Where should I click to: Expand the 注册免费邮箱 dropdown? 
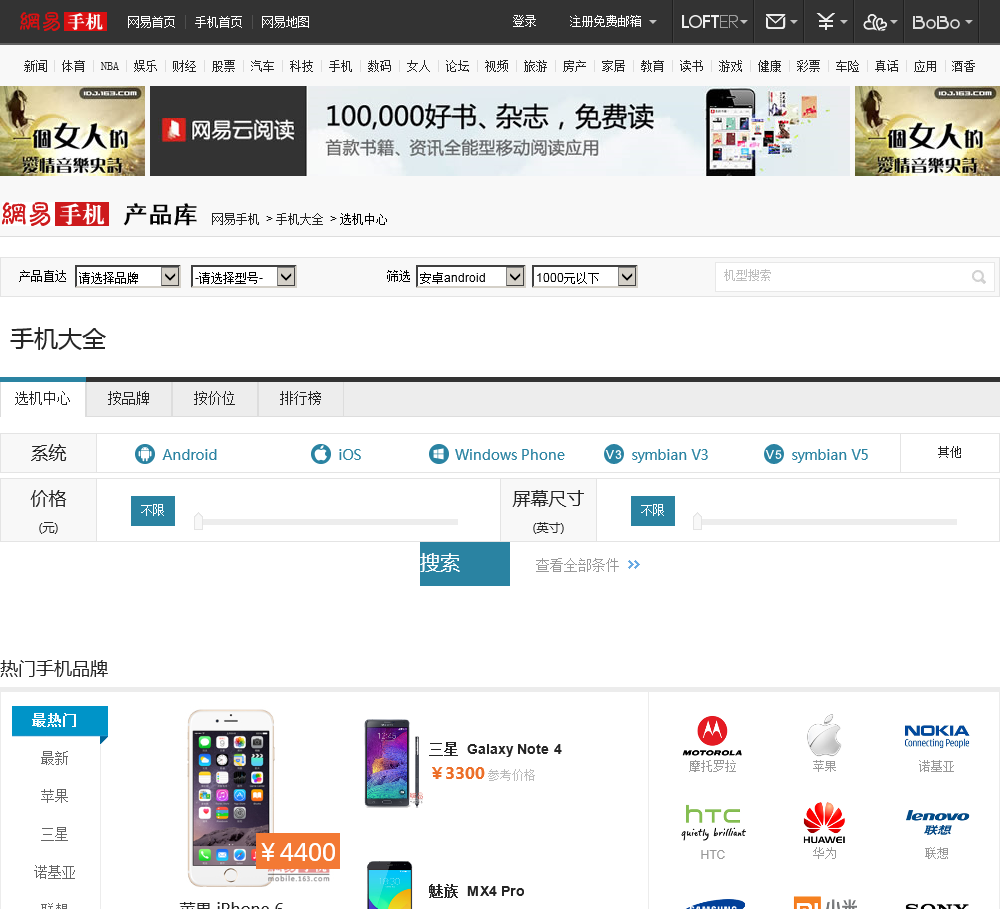pyautogui.click(x=612, y=22)
